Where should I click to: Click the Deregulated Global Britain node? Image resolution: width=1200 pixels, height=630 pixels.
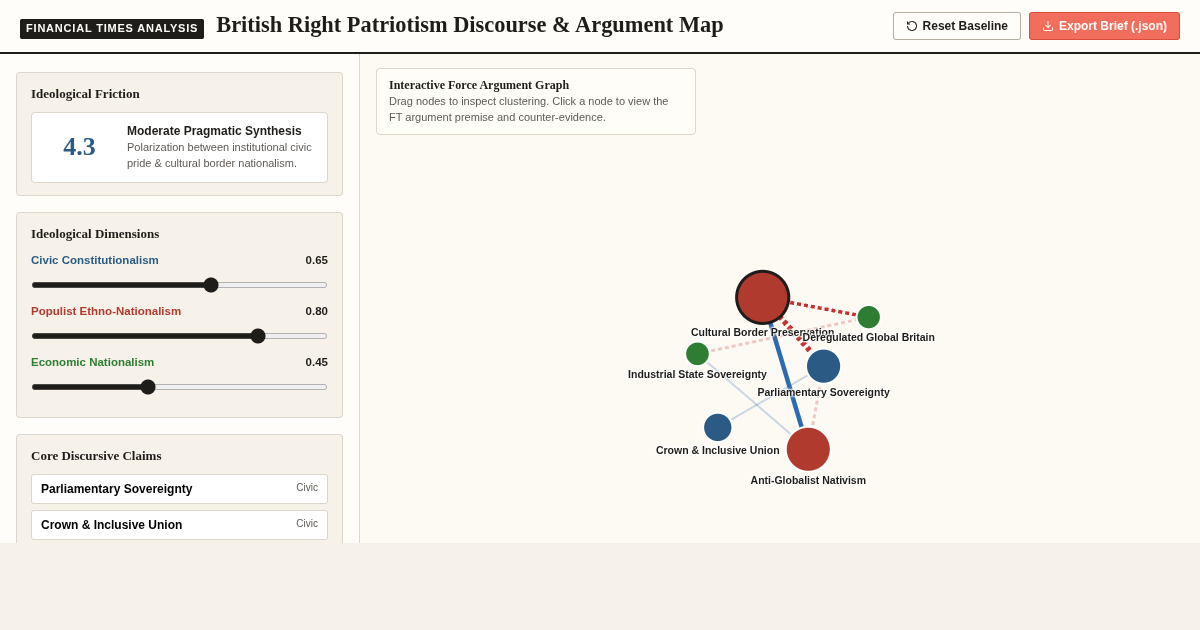[868, 317]
